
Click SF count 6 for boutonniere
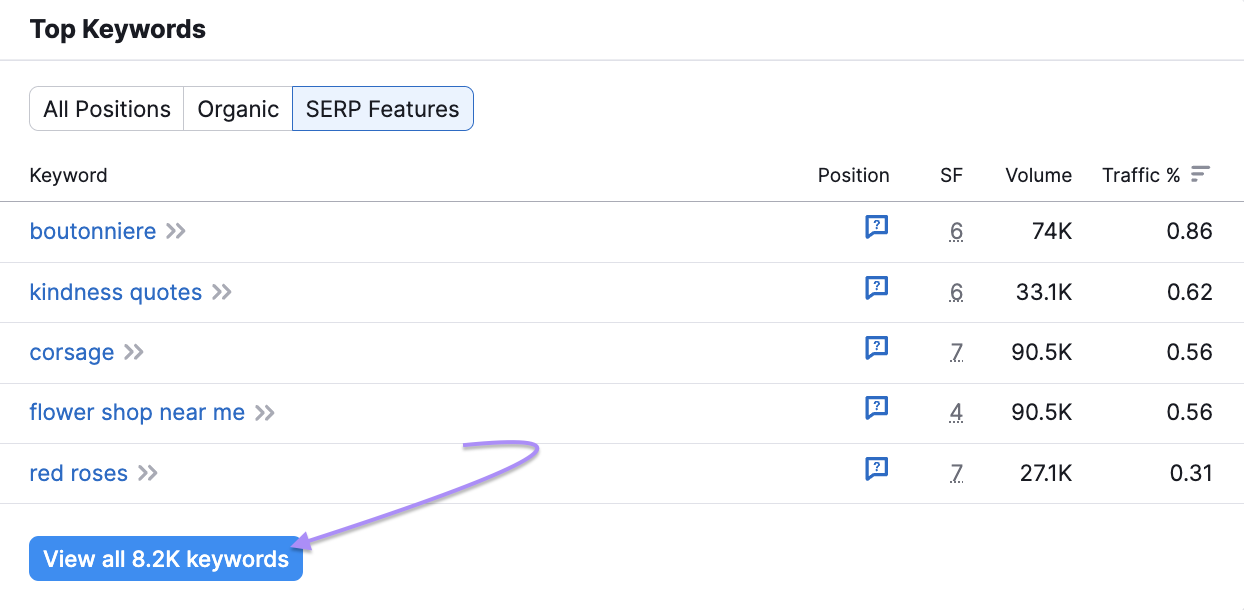(956, 232)
